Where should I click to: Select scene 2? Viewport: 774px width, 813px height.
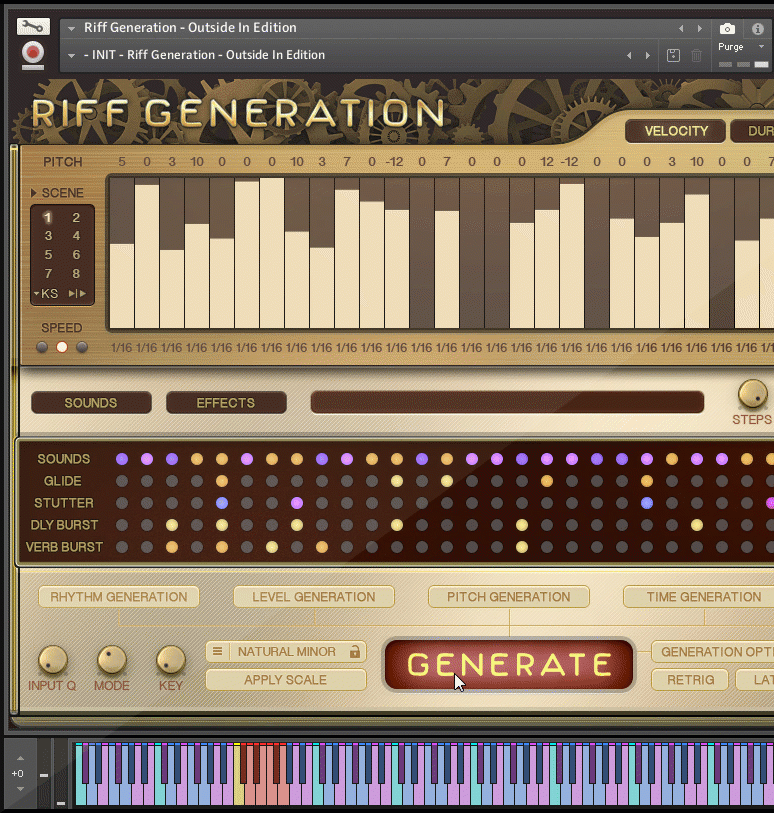76,217
